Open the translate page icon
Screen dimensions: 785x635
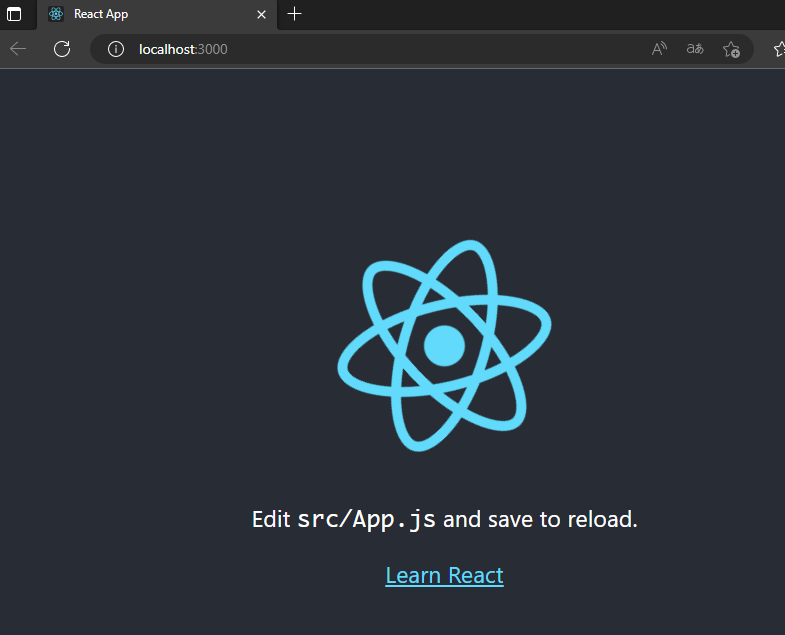695,49
